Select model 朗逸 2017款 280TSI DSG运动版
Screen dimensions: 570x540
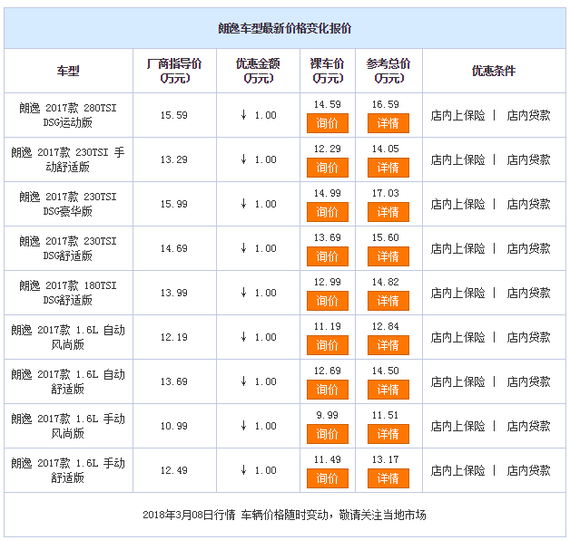tap(68, 115)
